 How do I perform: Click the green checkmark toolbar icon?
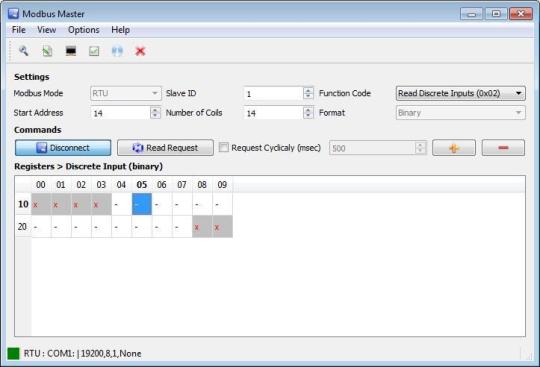94,51
